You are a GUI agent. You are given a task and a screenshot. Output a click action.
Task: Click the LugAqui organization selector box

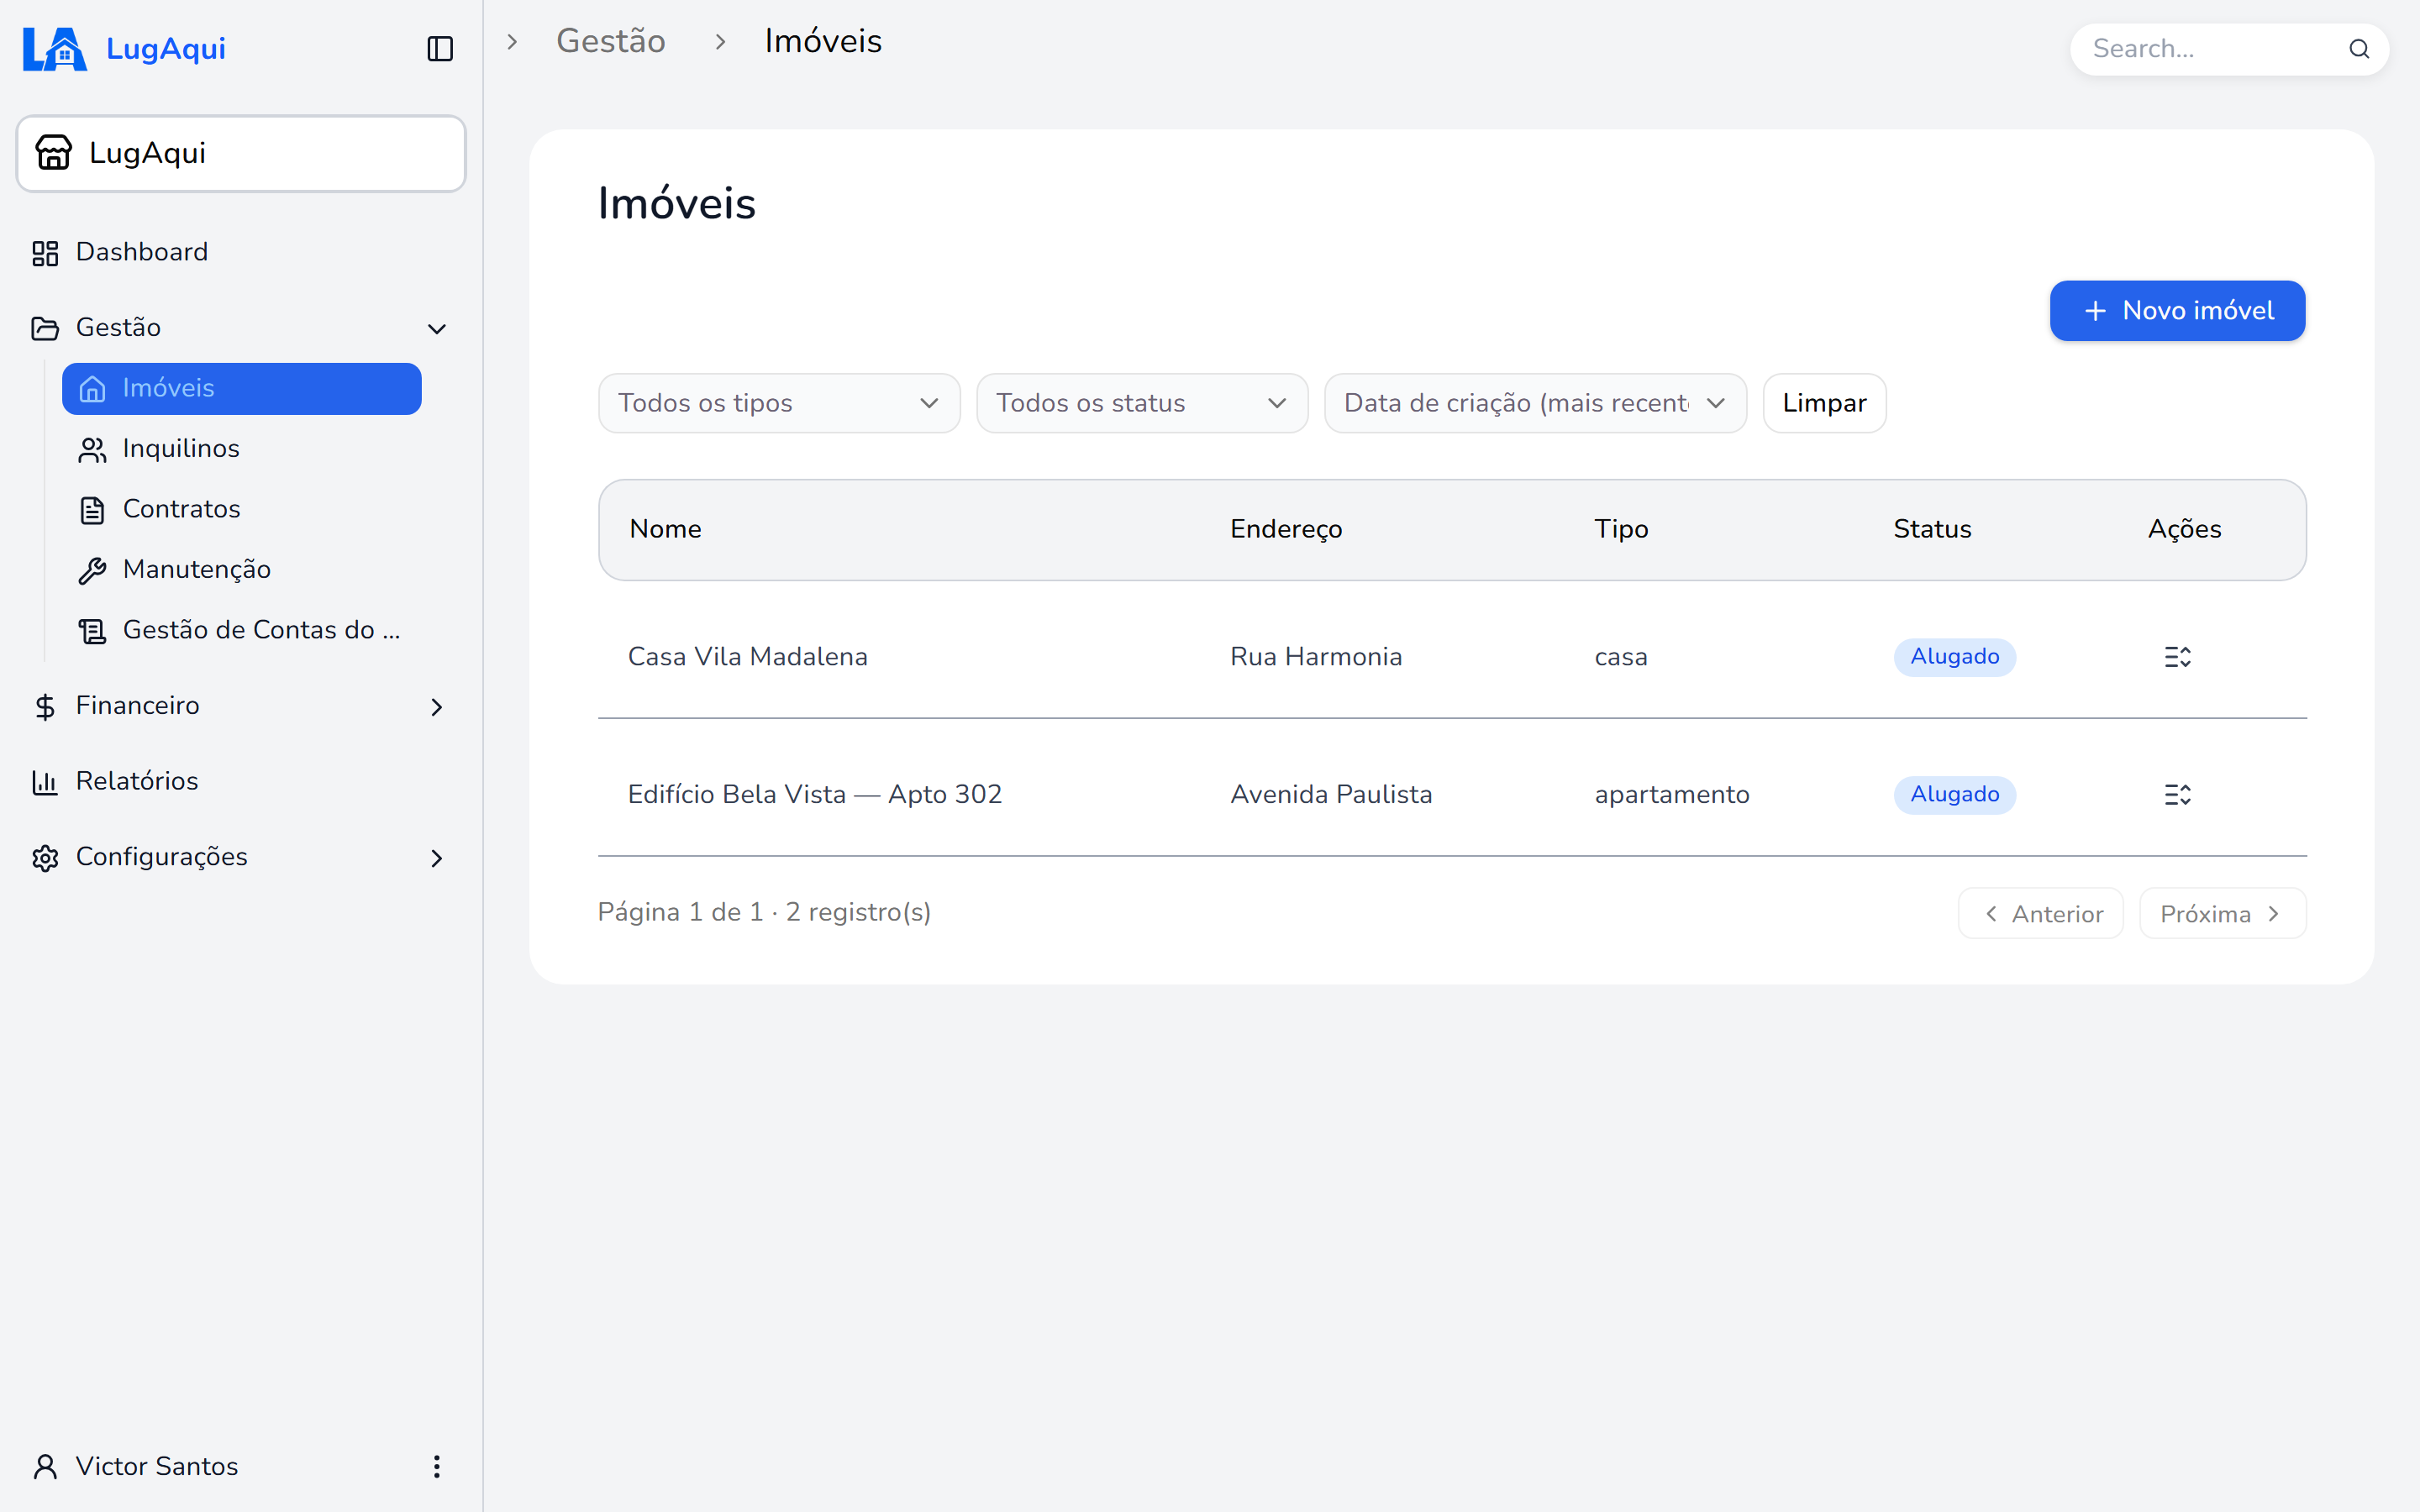241,153
